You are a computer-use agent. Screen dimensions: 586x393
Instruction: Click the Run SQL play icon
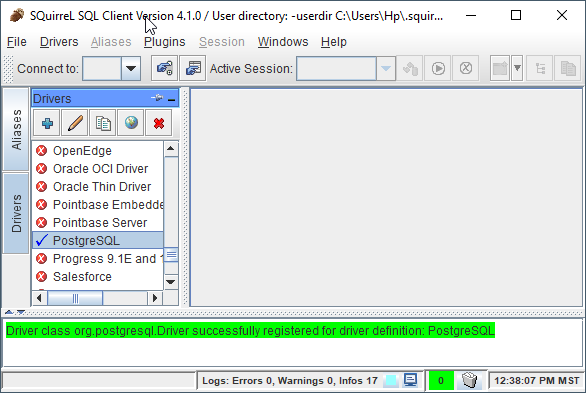pos(438,68)
